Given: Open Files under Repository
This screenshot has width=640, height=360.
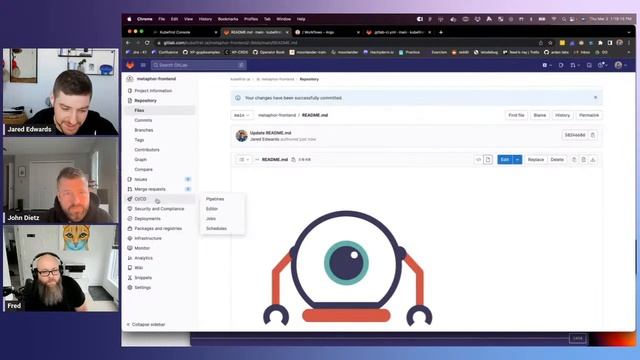Looking at the screenshot, I should pos(139,110).
